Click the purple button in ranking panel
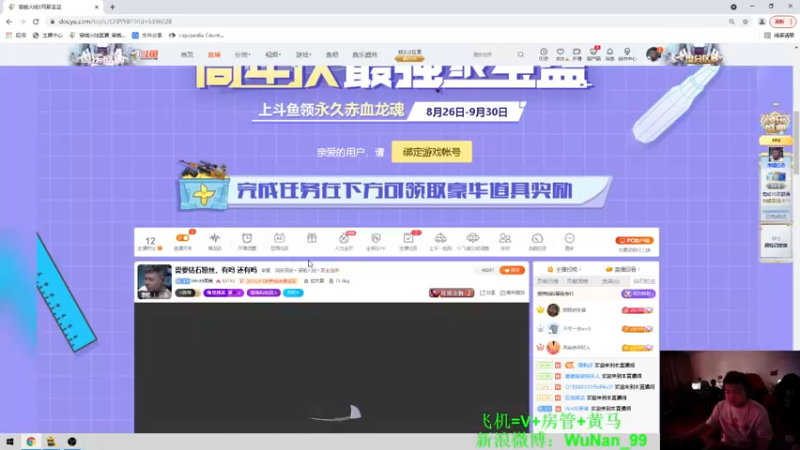This screenshot has height=450, width=800. pos(638,294)
